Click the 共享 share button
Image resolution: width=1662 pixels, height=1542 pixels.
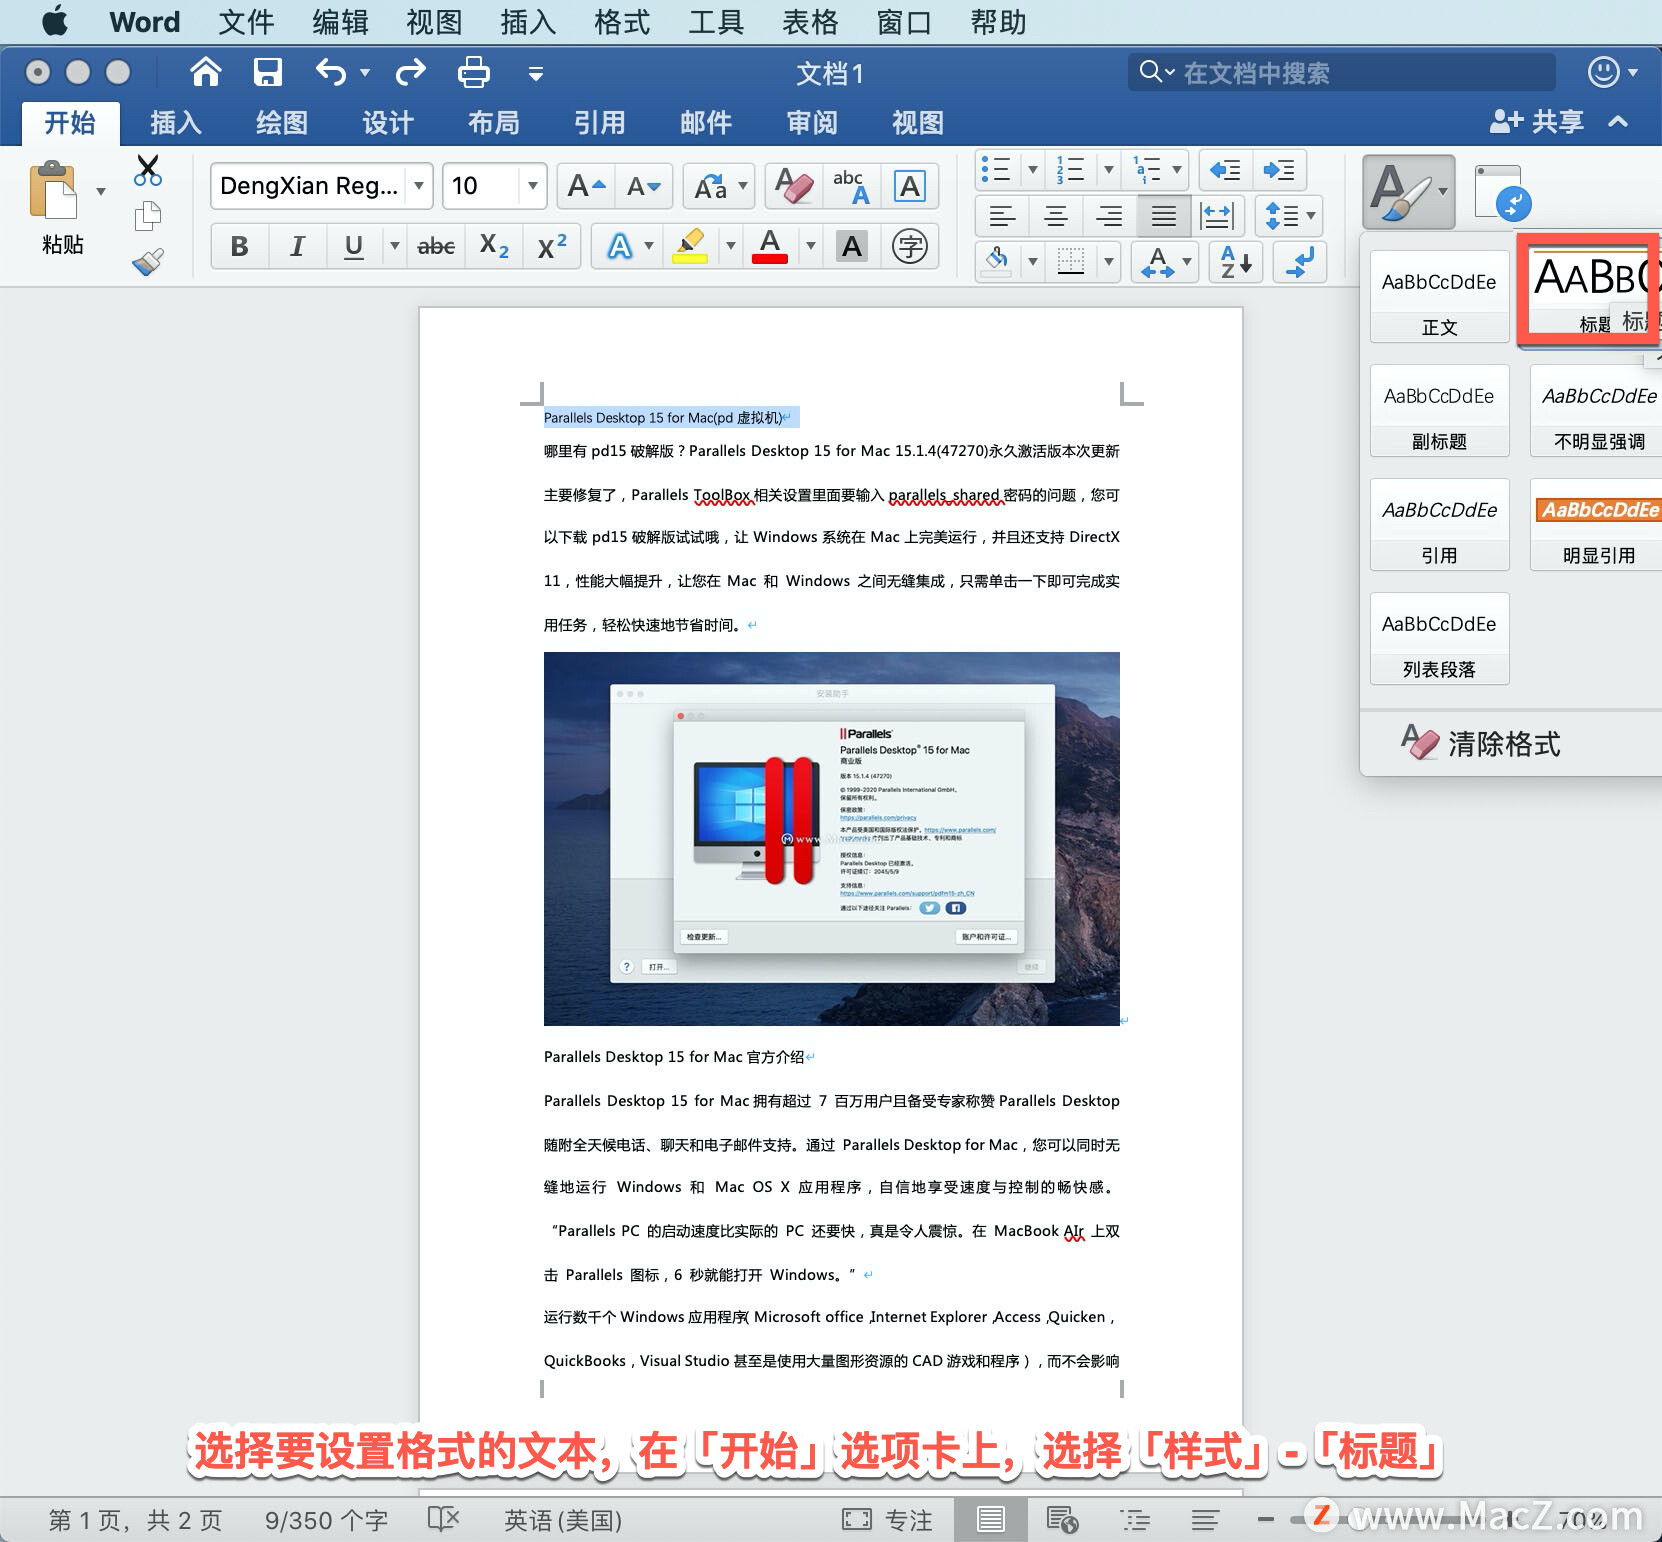coord(1537,122)
